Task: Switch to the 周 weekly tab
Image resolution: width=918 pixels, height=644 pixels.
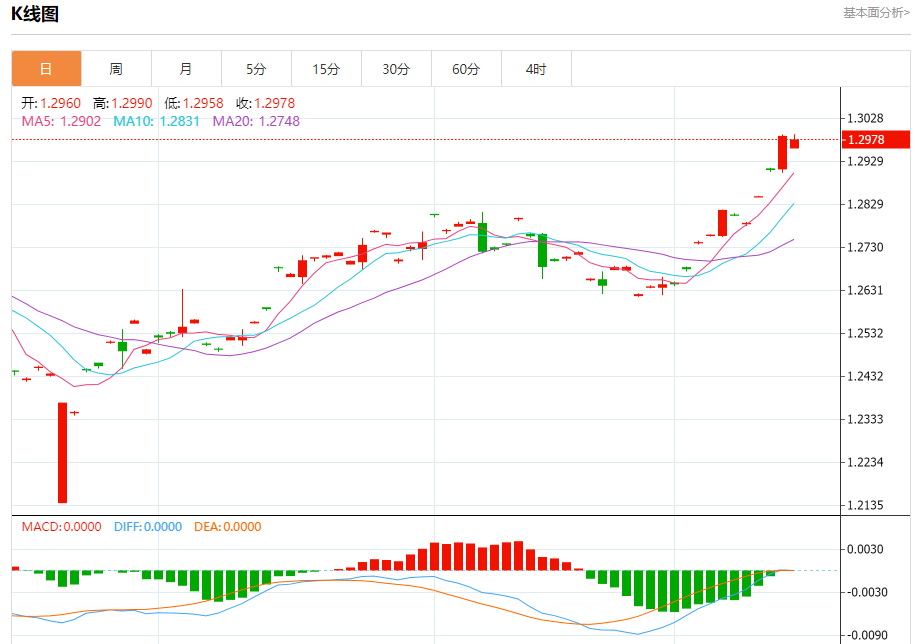Action: point(116,68)
